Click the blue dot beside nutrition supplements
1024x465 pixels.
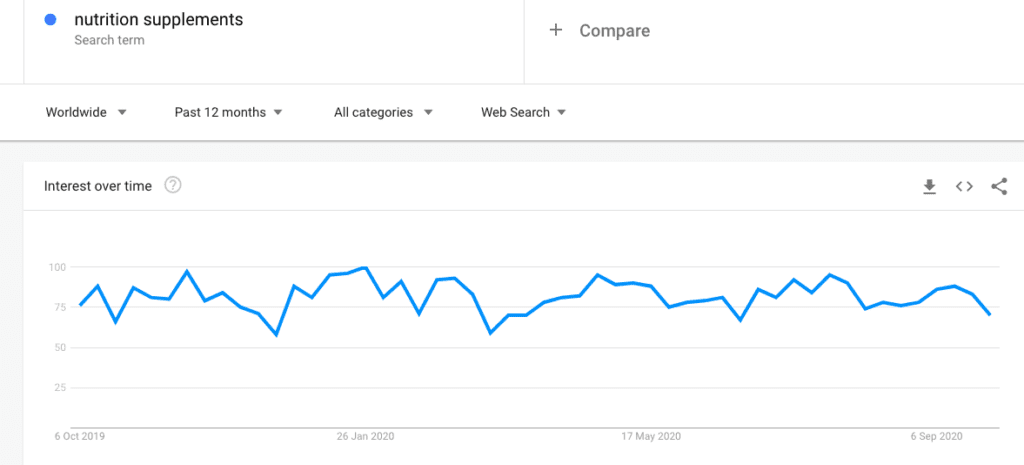pyautogui.click(x=50, y=20)
